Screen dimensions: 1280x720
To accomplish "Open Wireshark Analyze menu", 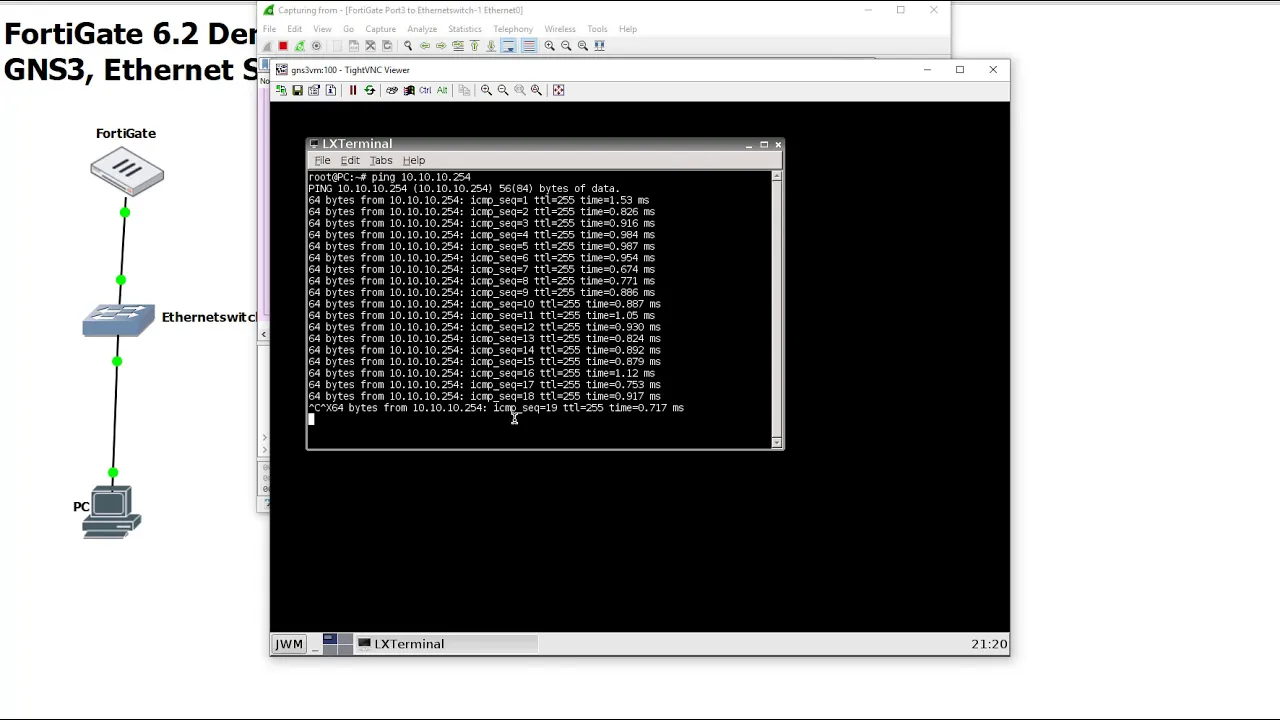I will (422, 29).
